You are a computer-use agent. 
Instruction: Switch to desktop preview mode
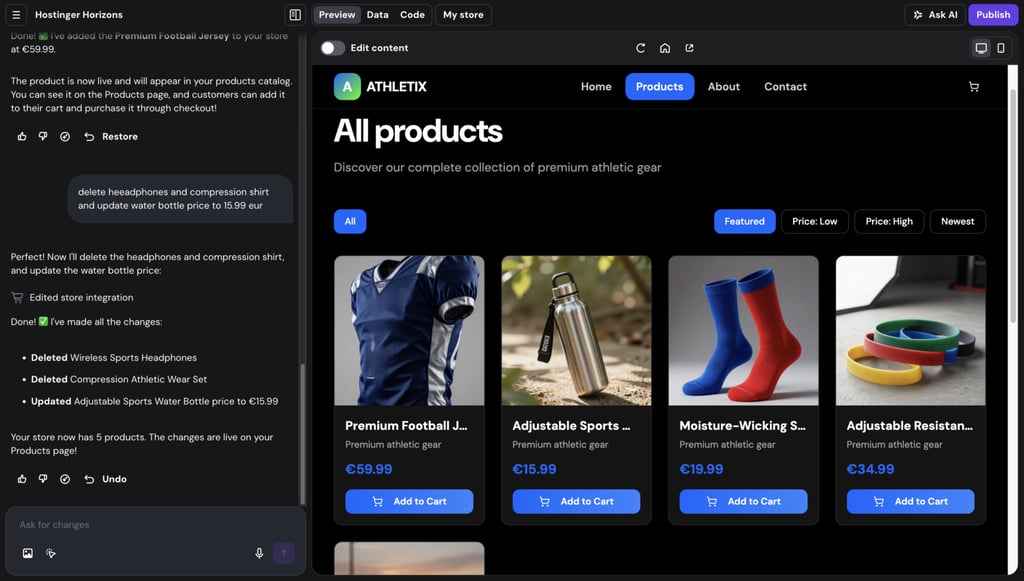tap(981, 48)
